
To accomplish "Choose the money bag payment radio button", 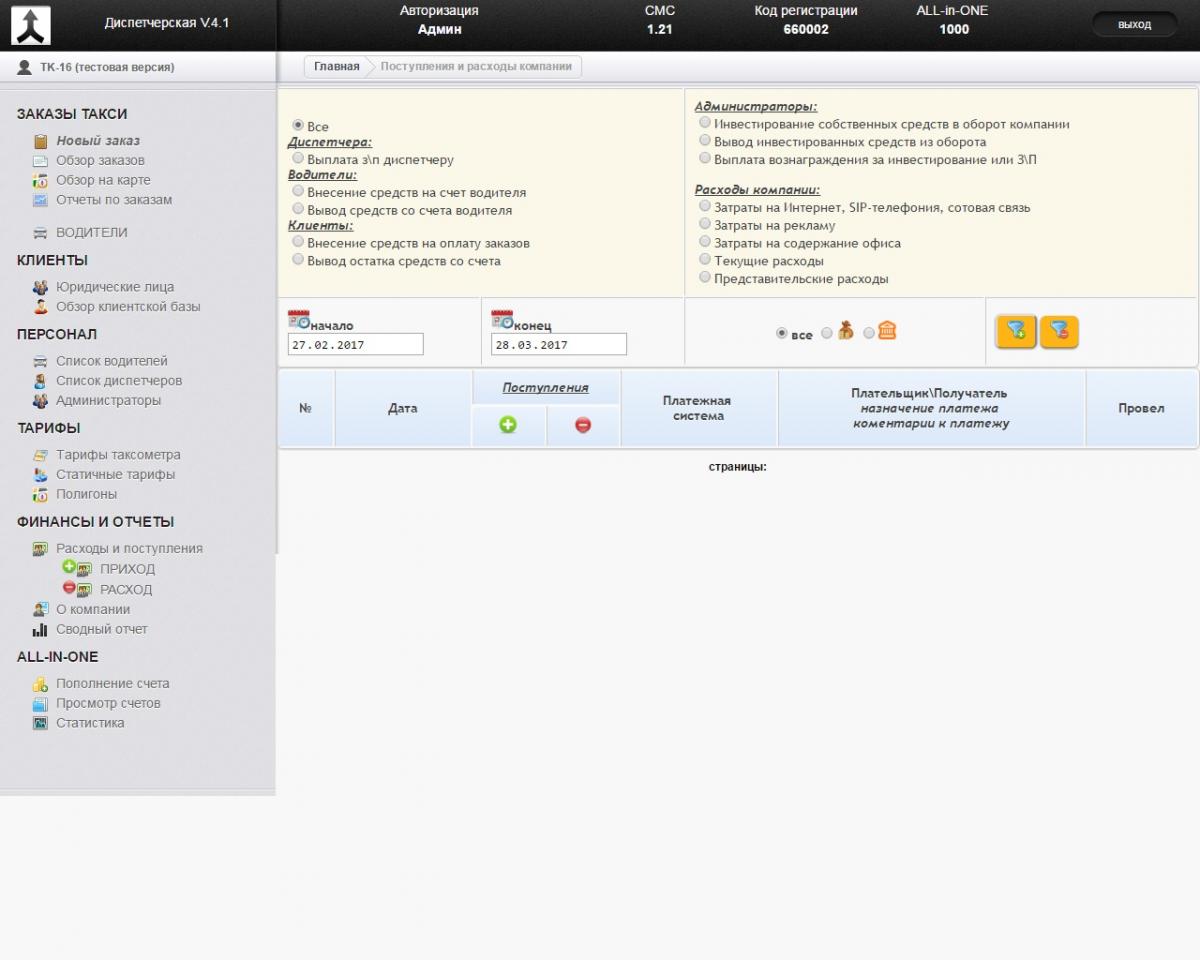I will [x=827, y=333].
